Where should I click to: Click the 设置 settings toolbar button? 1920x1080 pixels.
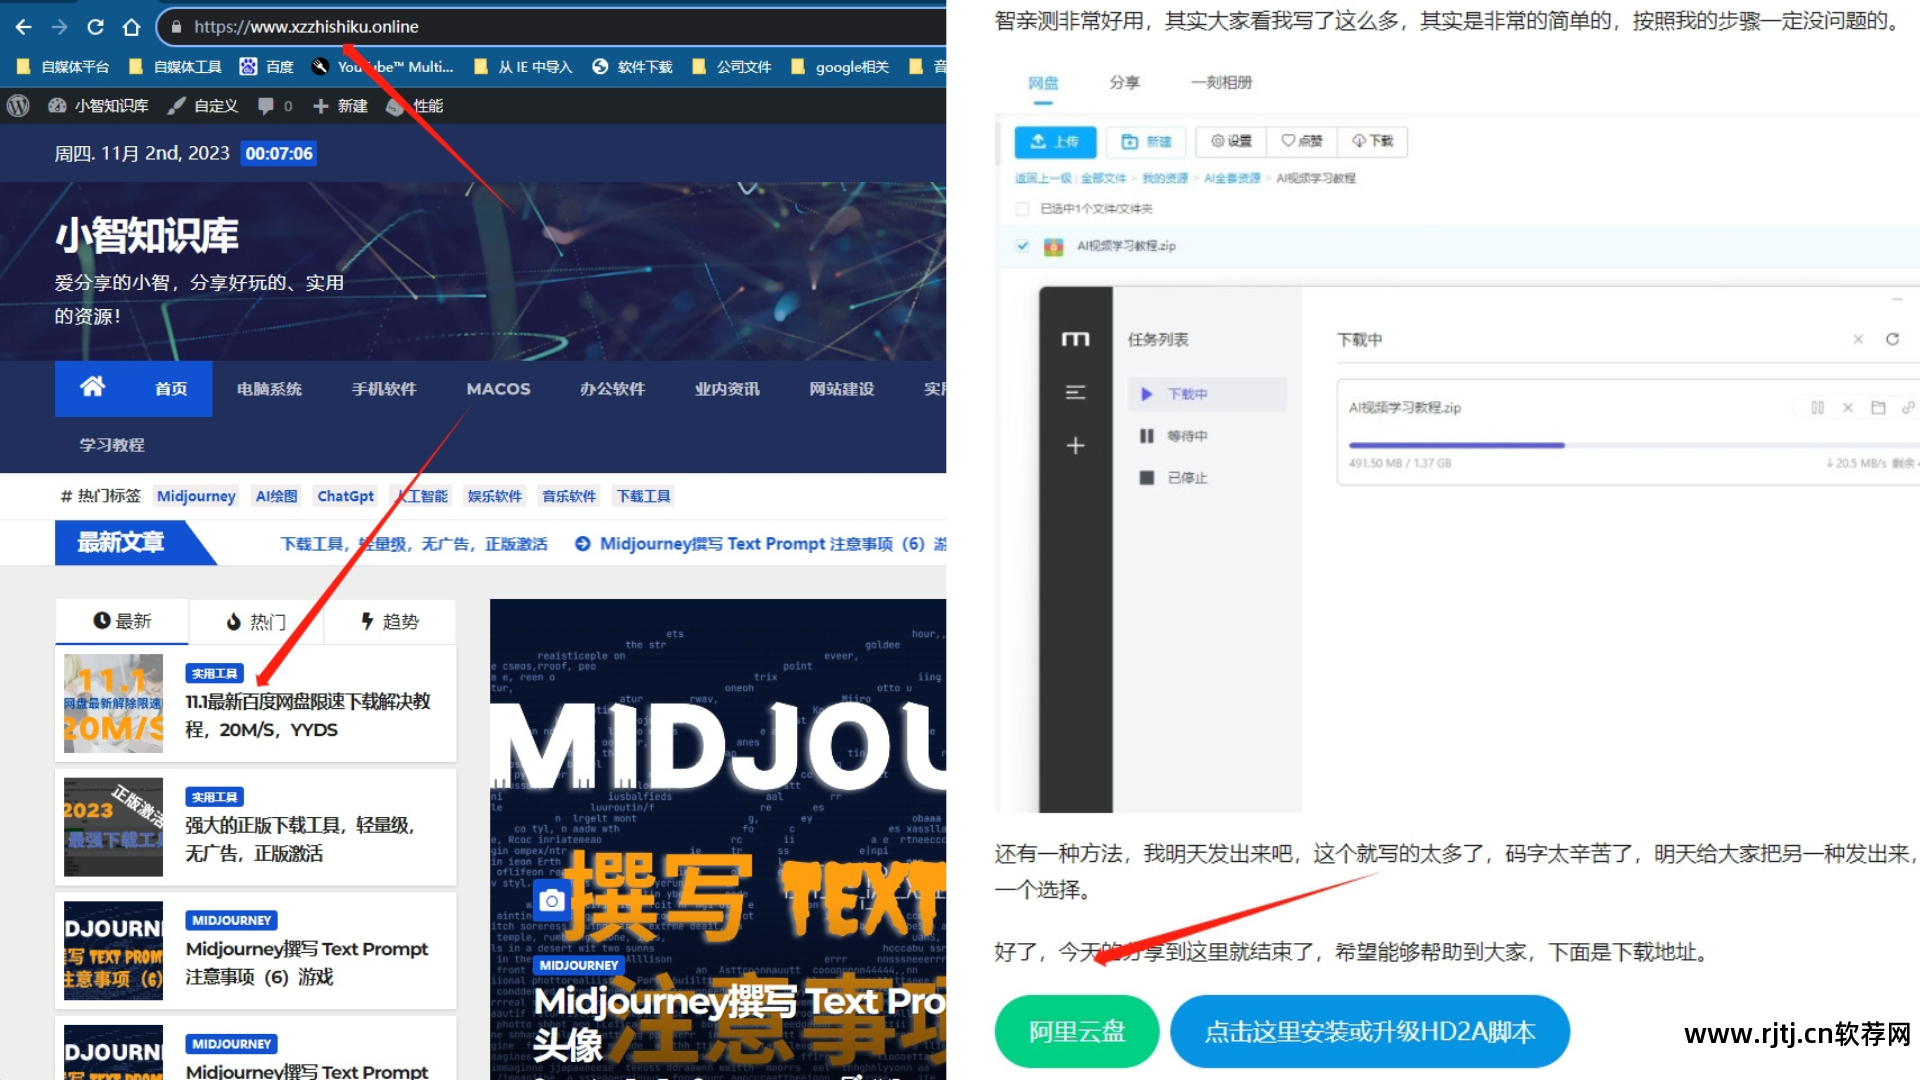1231,141
